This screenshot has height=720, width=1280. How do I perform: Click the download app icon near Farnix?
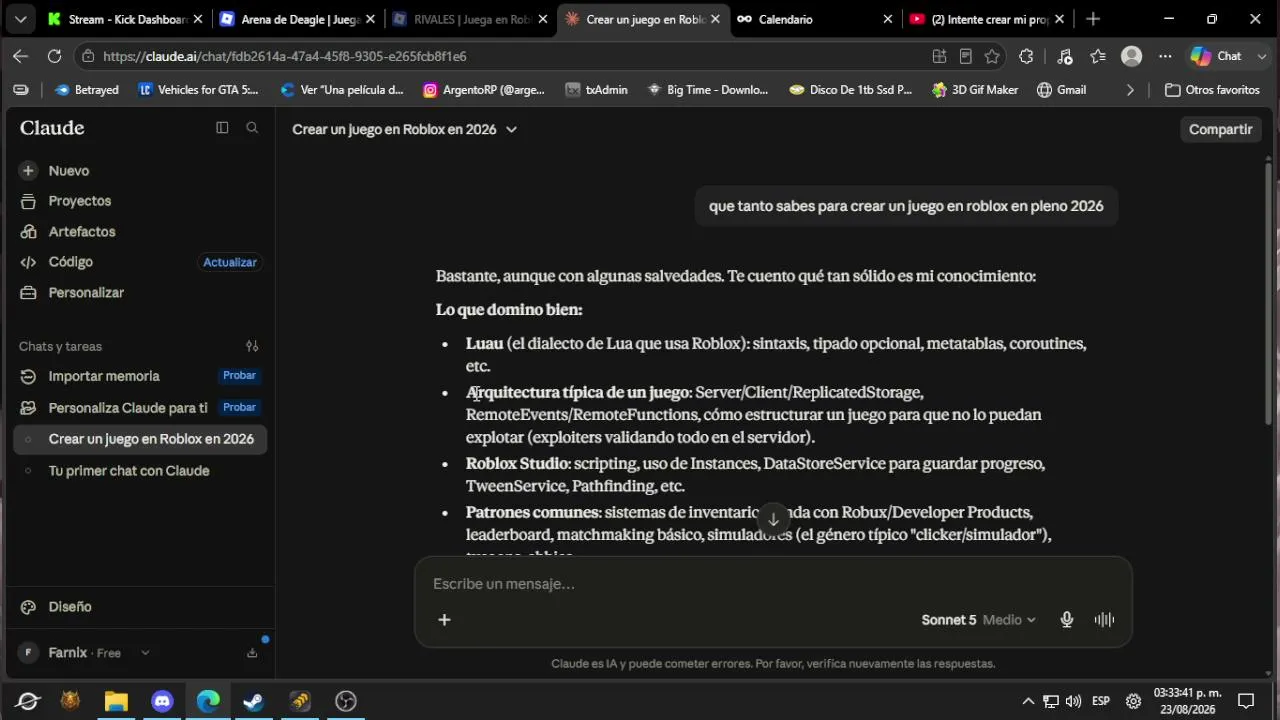click(252, 653)
